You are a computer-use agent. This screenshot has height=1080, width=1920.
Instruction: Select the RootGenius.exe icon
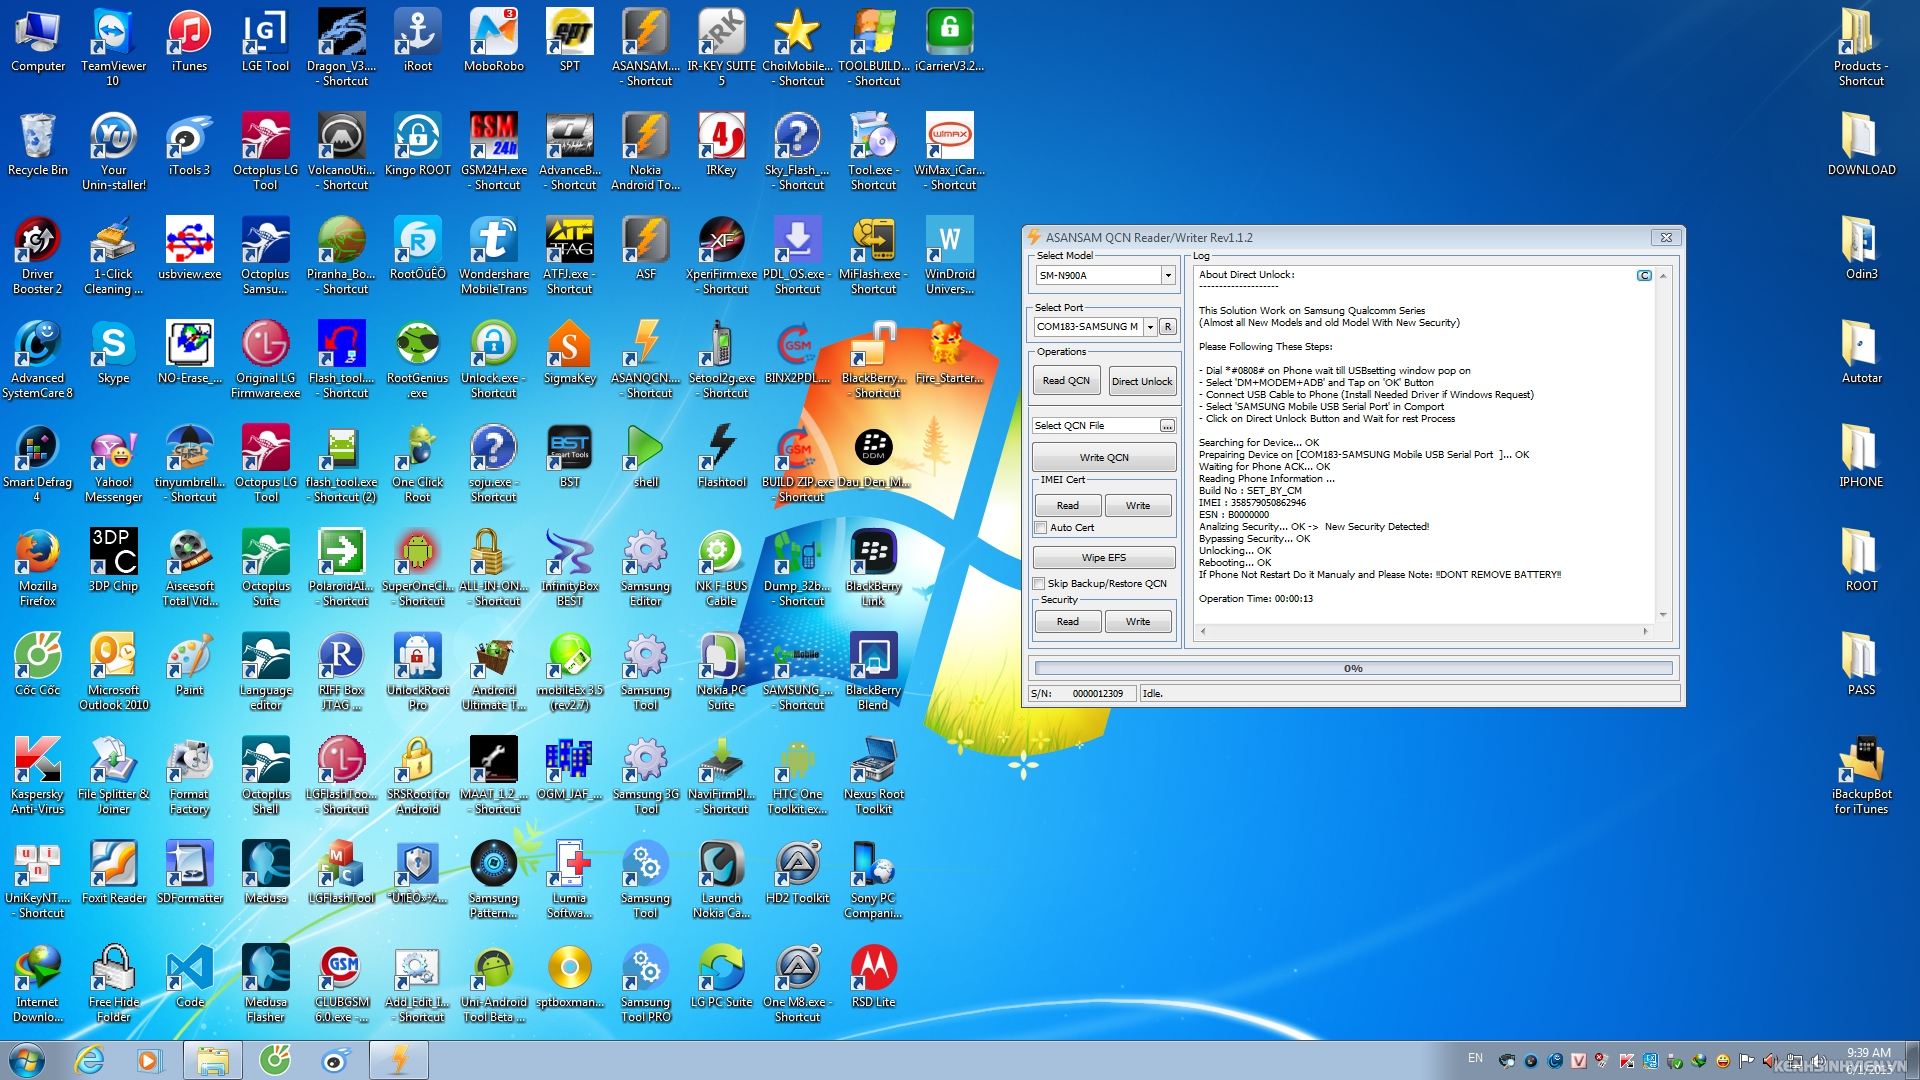click(x=418, y=358)
